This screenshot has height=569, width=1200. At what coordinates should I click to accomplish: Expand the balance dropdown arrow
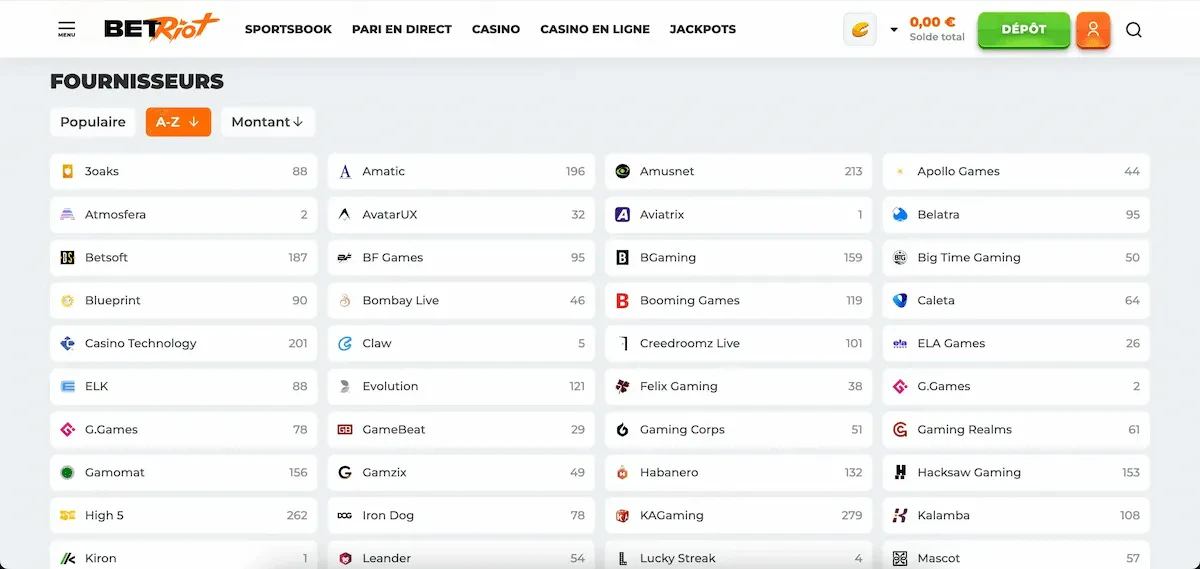(x=894, y=30)
